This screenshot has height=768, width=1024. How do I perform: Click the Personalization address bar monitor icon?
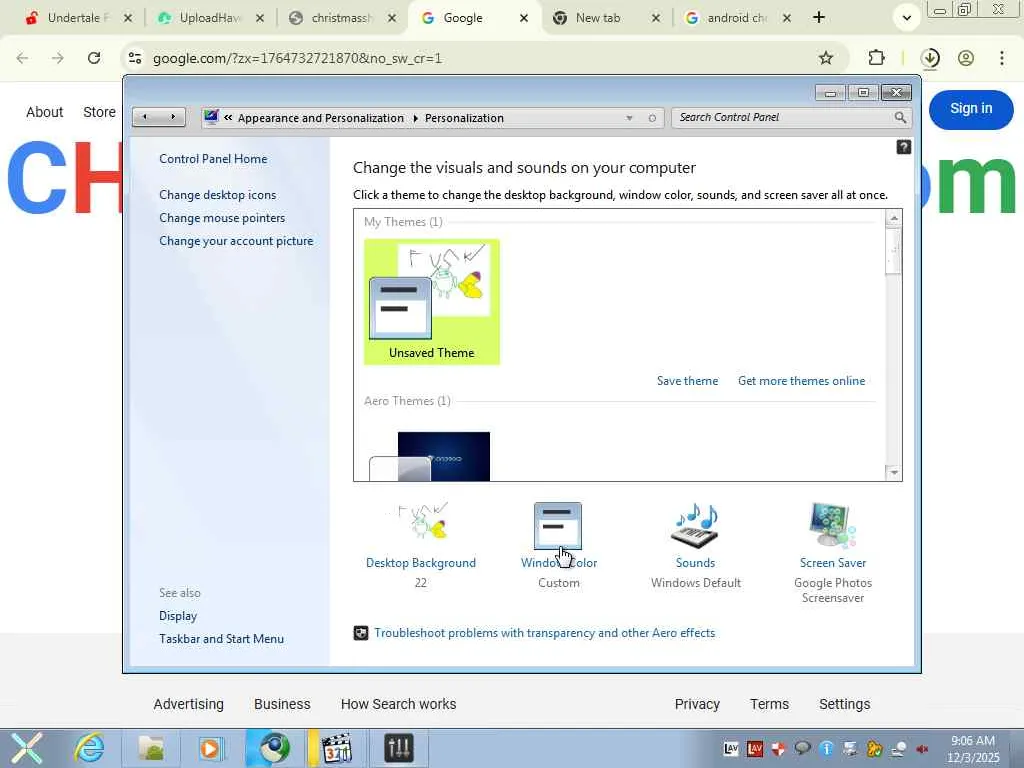click(210, 118)
